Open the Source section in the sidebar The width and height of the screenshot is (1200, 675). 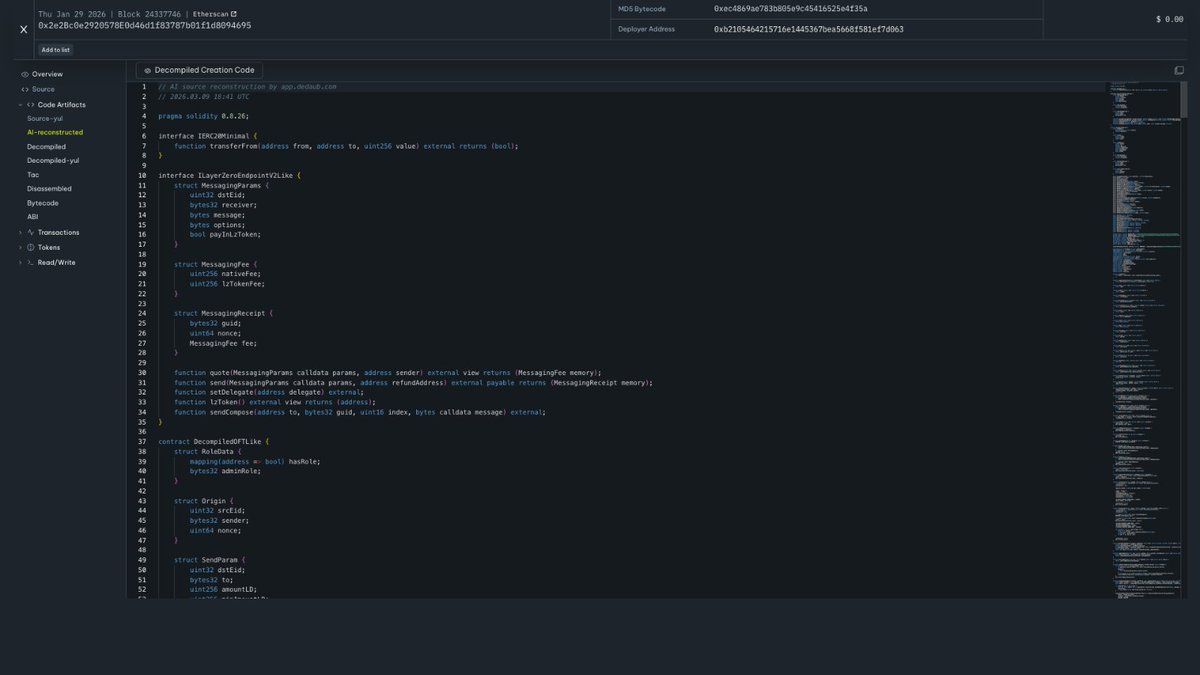[x=43, y=89]
